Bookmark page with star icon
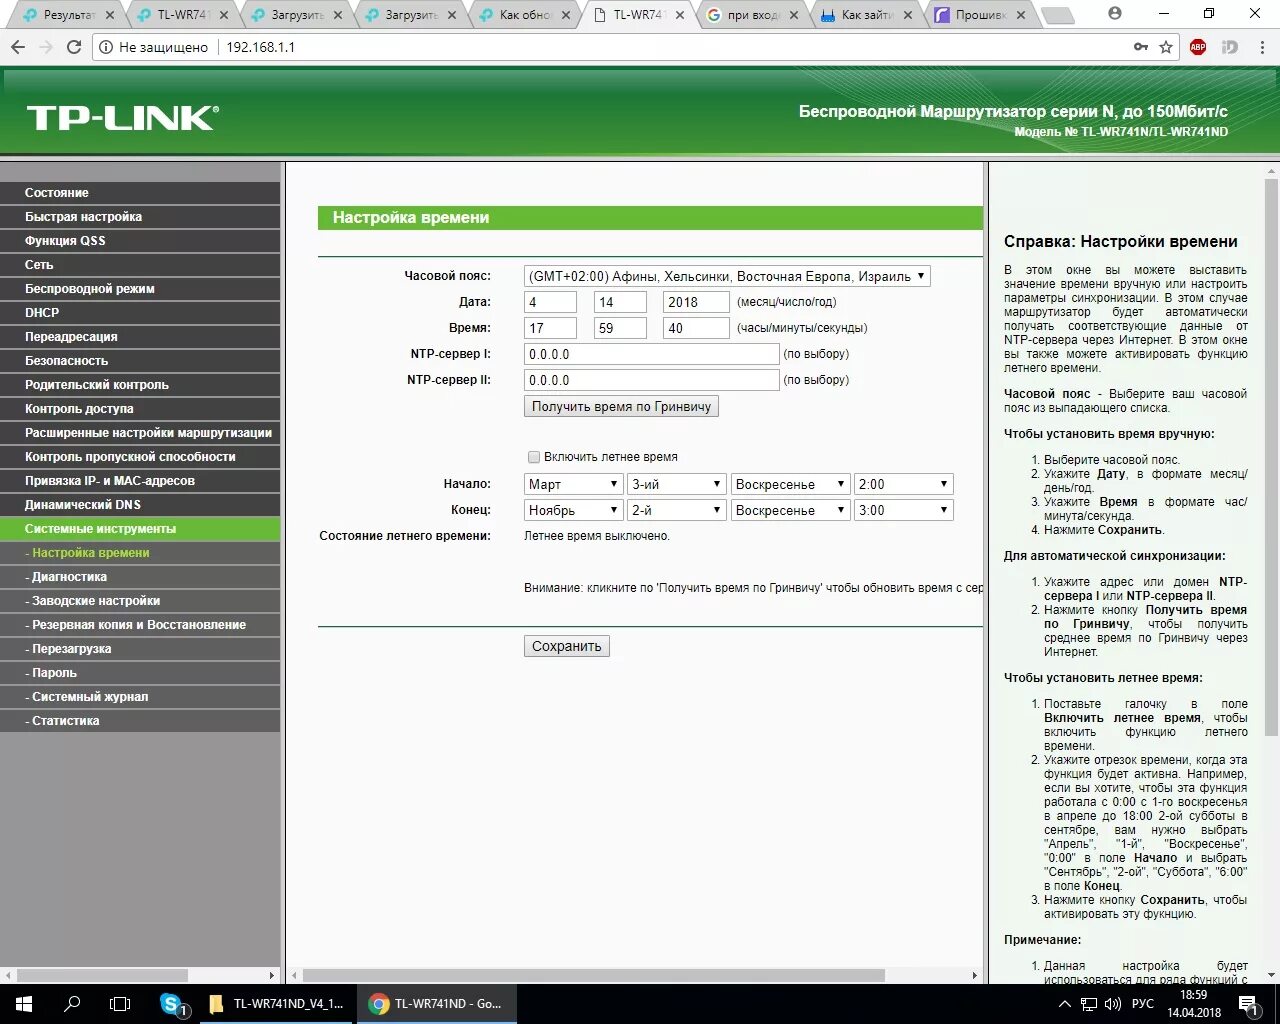The image size is (1280, 1024). (1166, 47)
